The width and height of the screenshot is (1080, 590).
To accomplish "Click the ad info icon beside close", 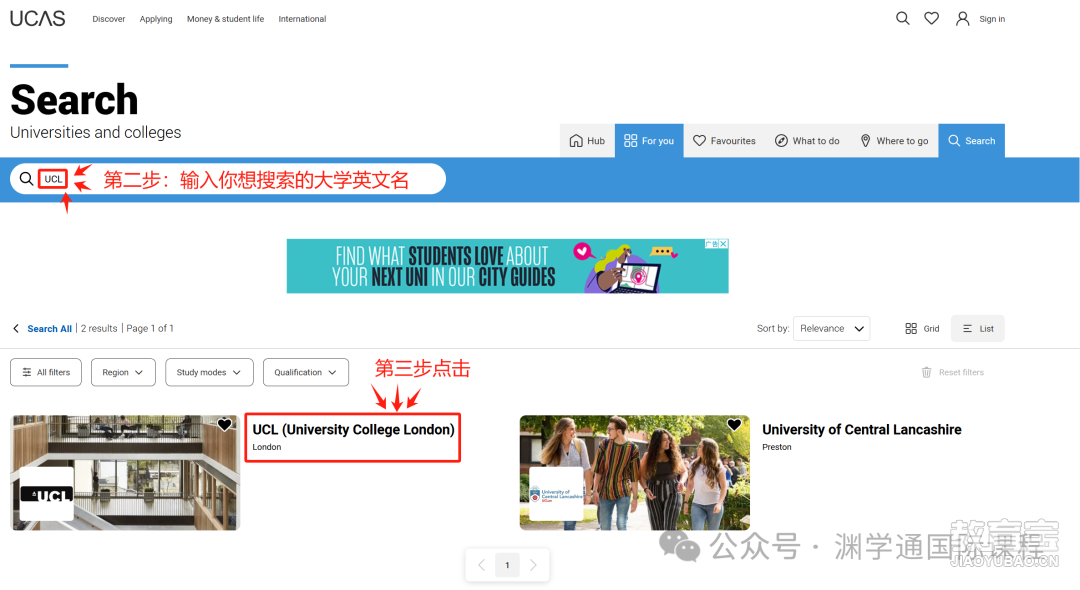I will (x=712, y=244).
